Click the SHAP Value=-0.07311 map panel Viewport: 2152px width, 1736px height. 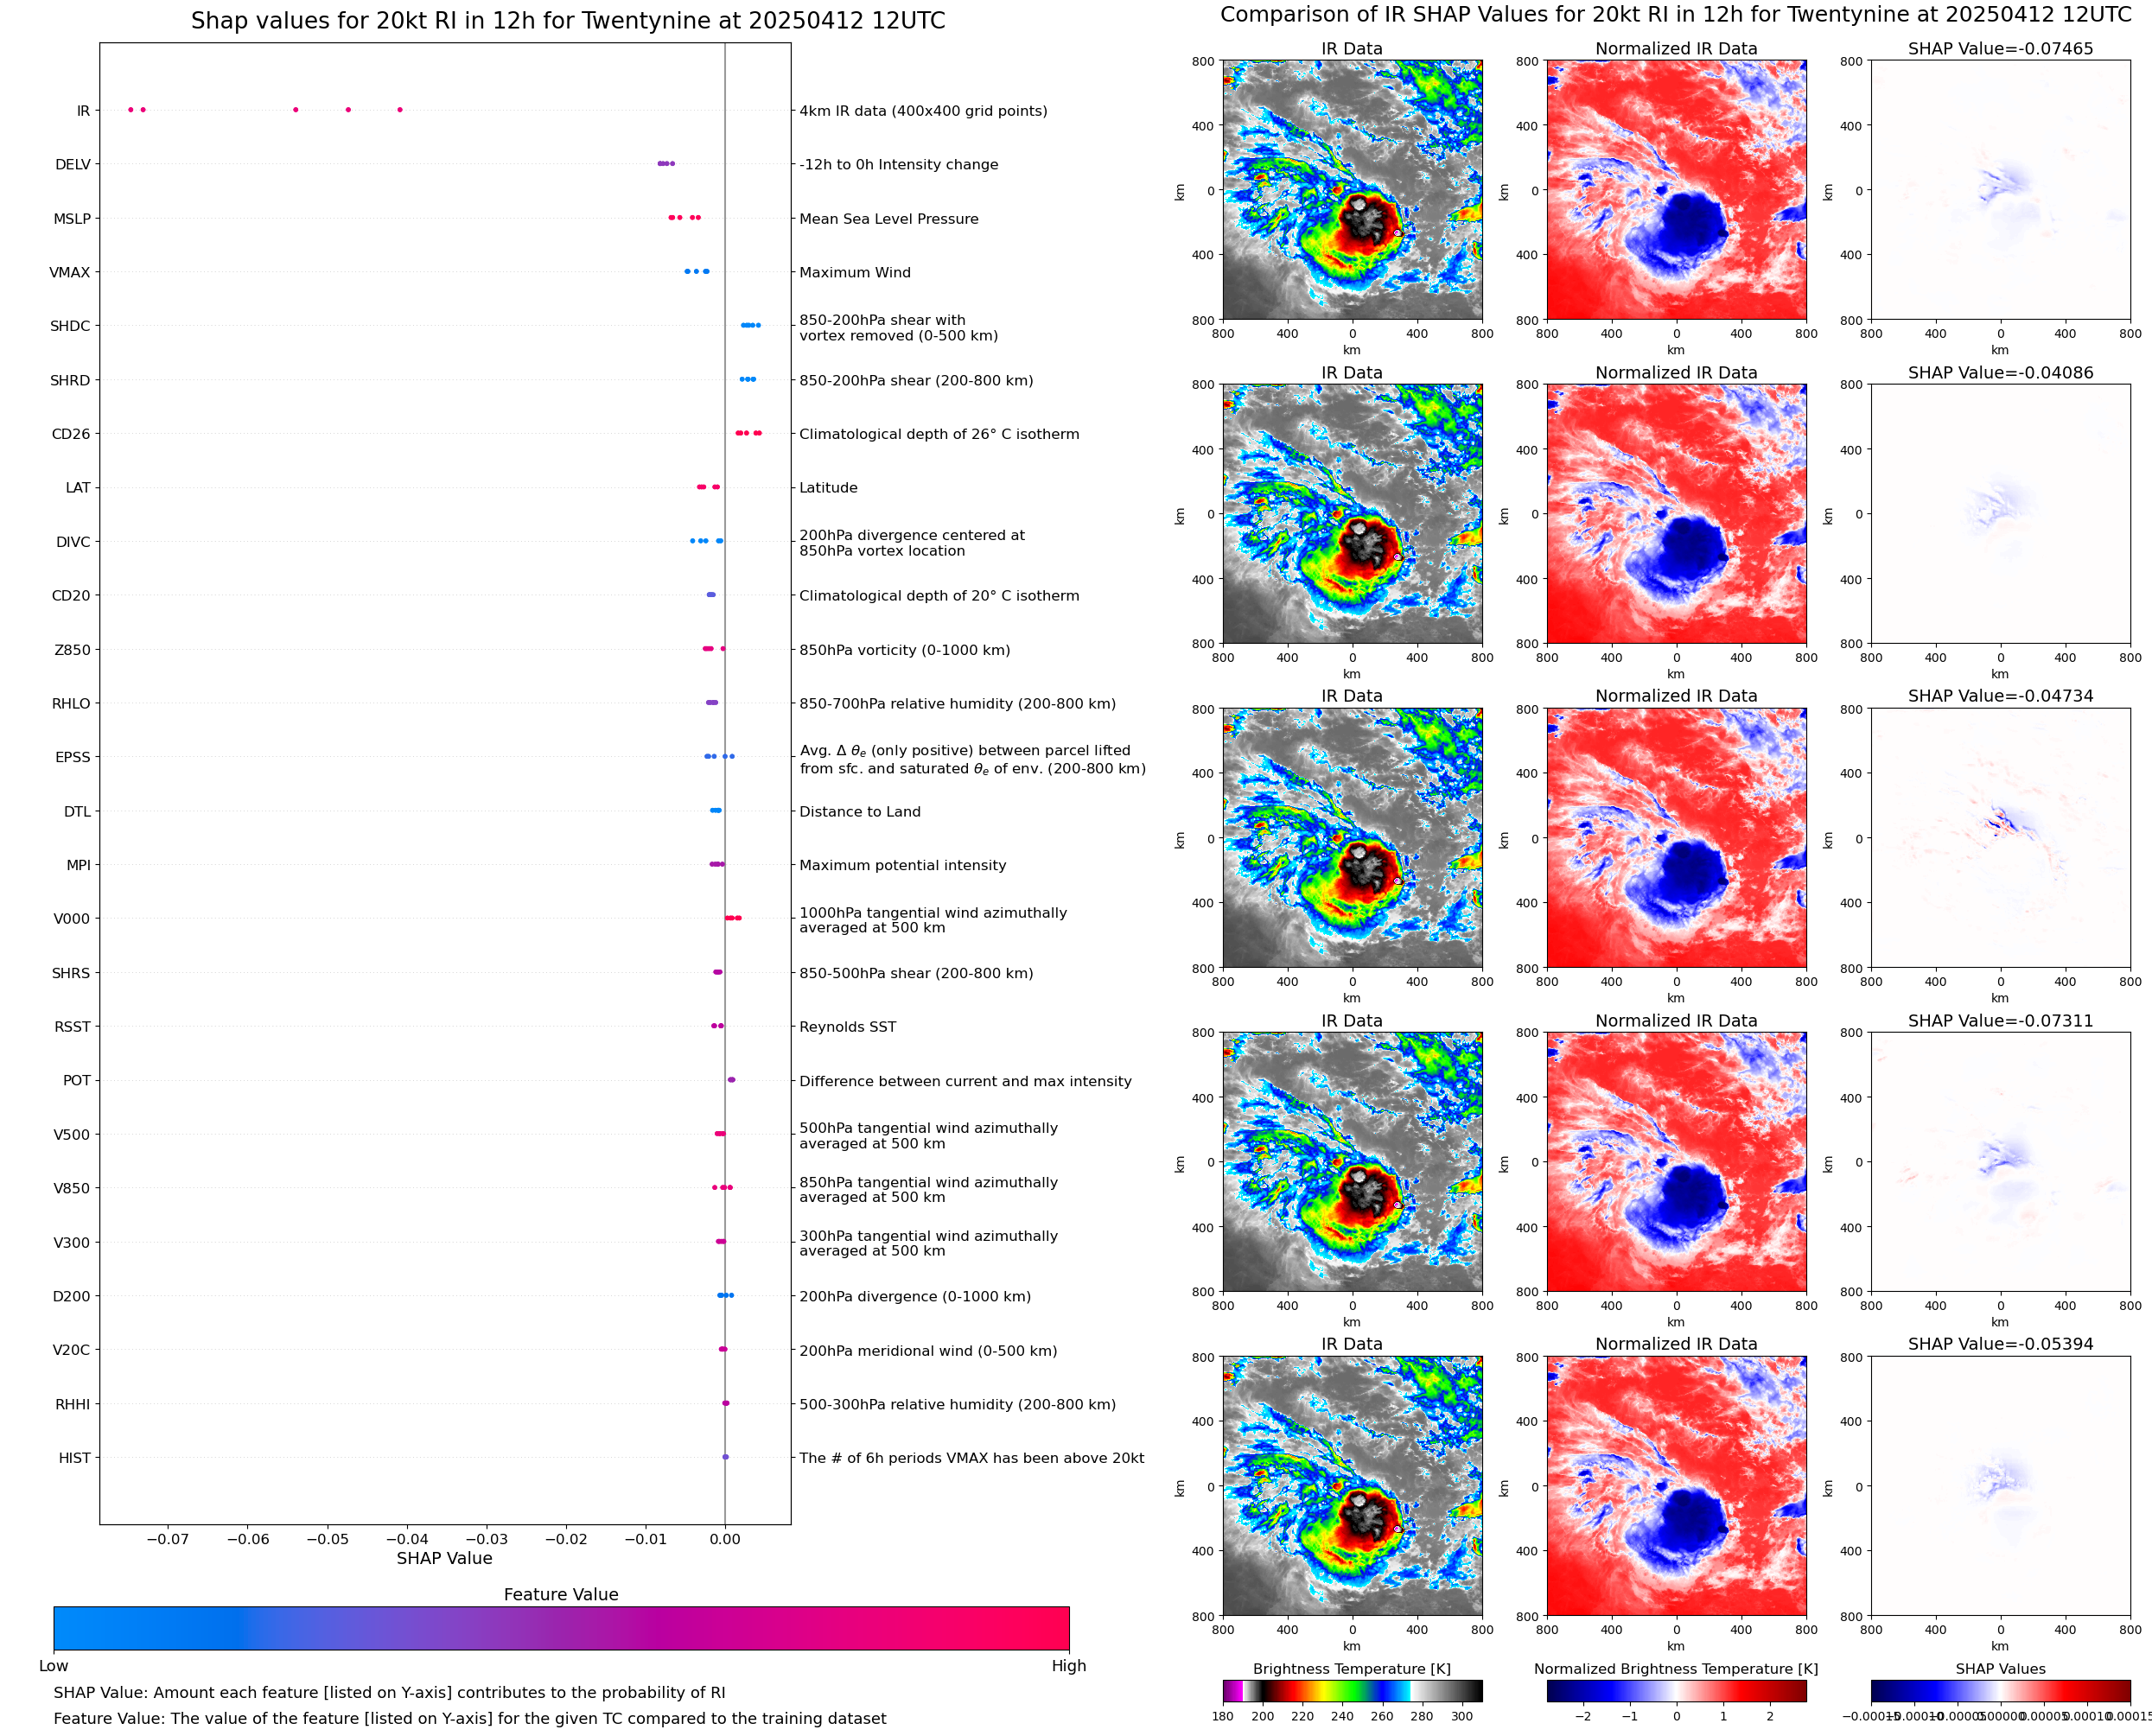[x=2000, y=1162]
